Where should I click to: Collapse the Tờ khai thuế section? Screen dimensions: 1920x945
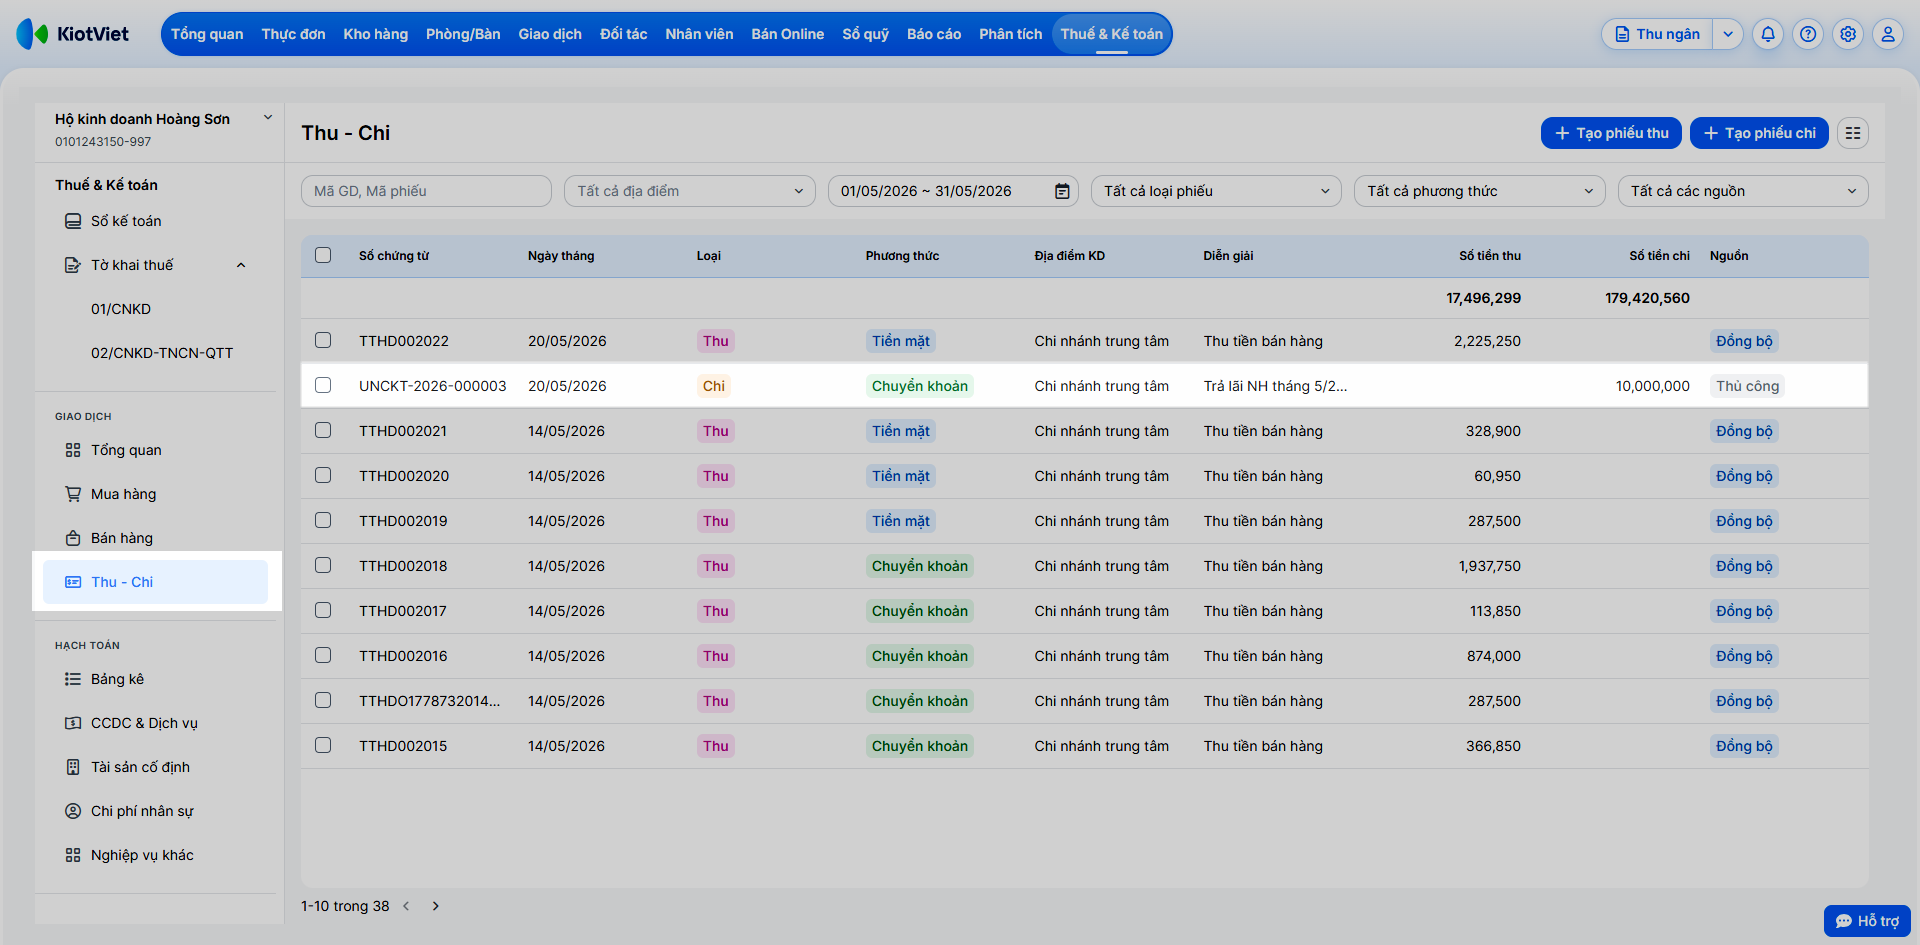pos(241,265)
